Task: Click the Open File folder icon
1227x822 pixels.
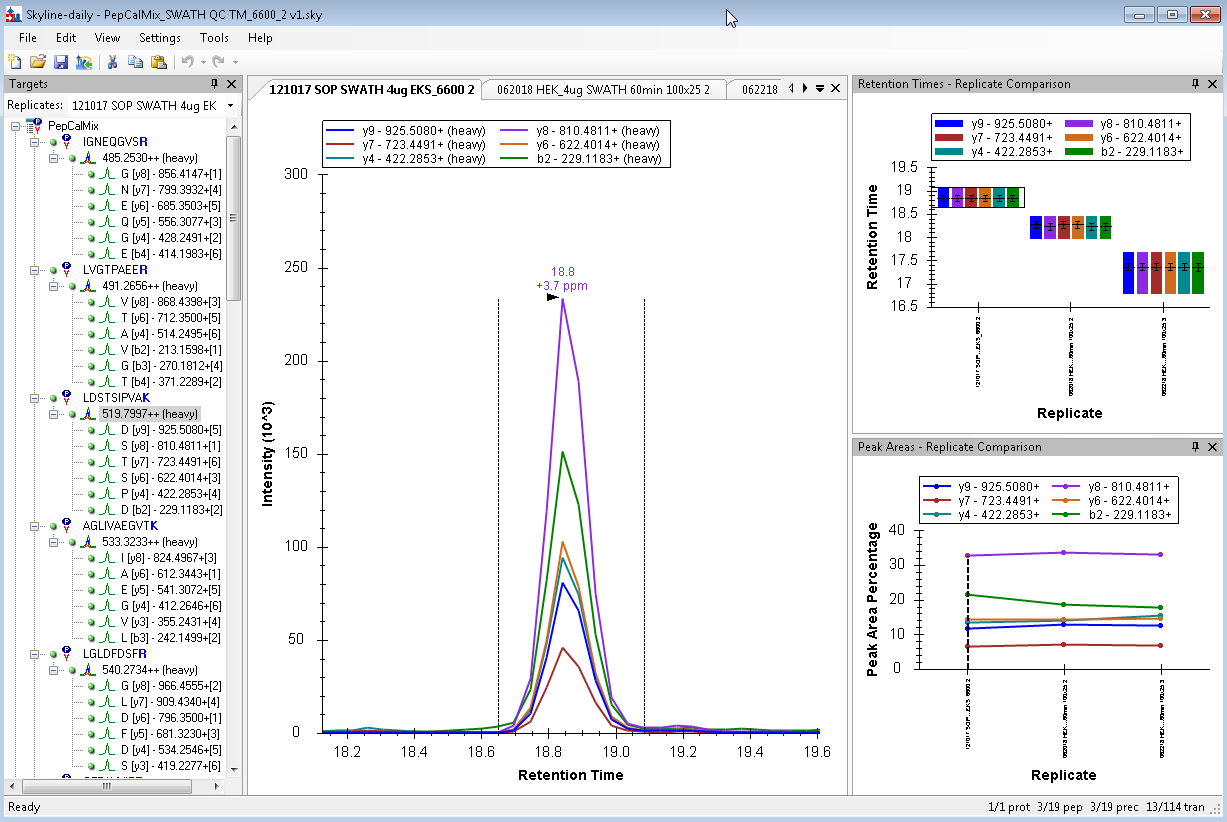Action: pos(38,62)
